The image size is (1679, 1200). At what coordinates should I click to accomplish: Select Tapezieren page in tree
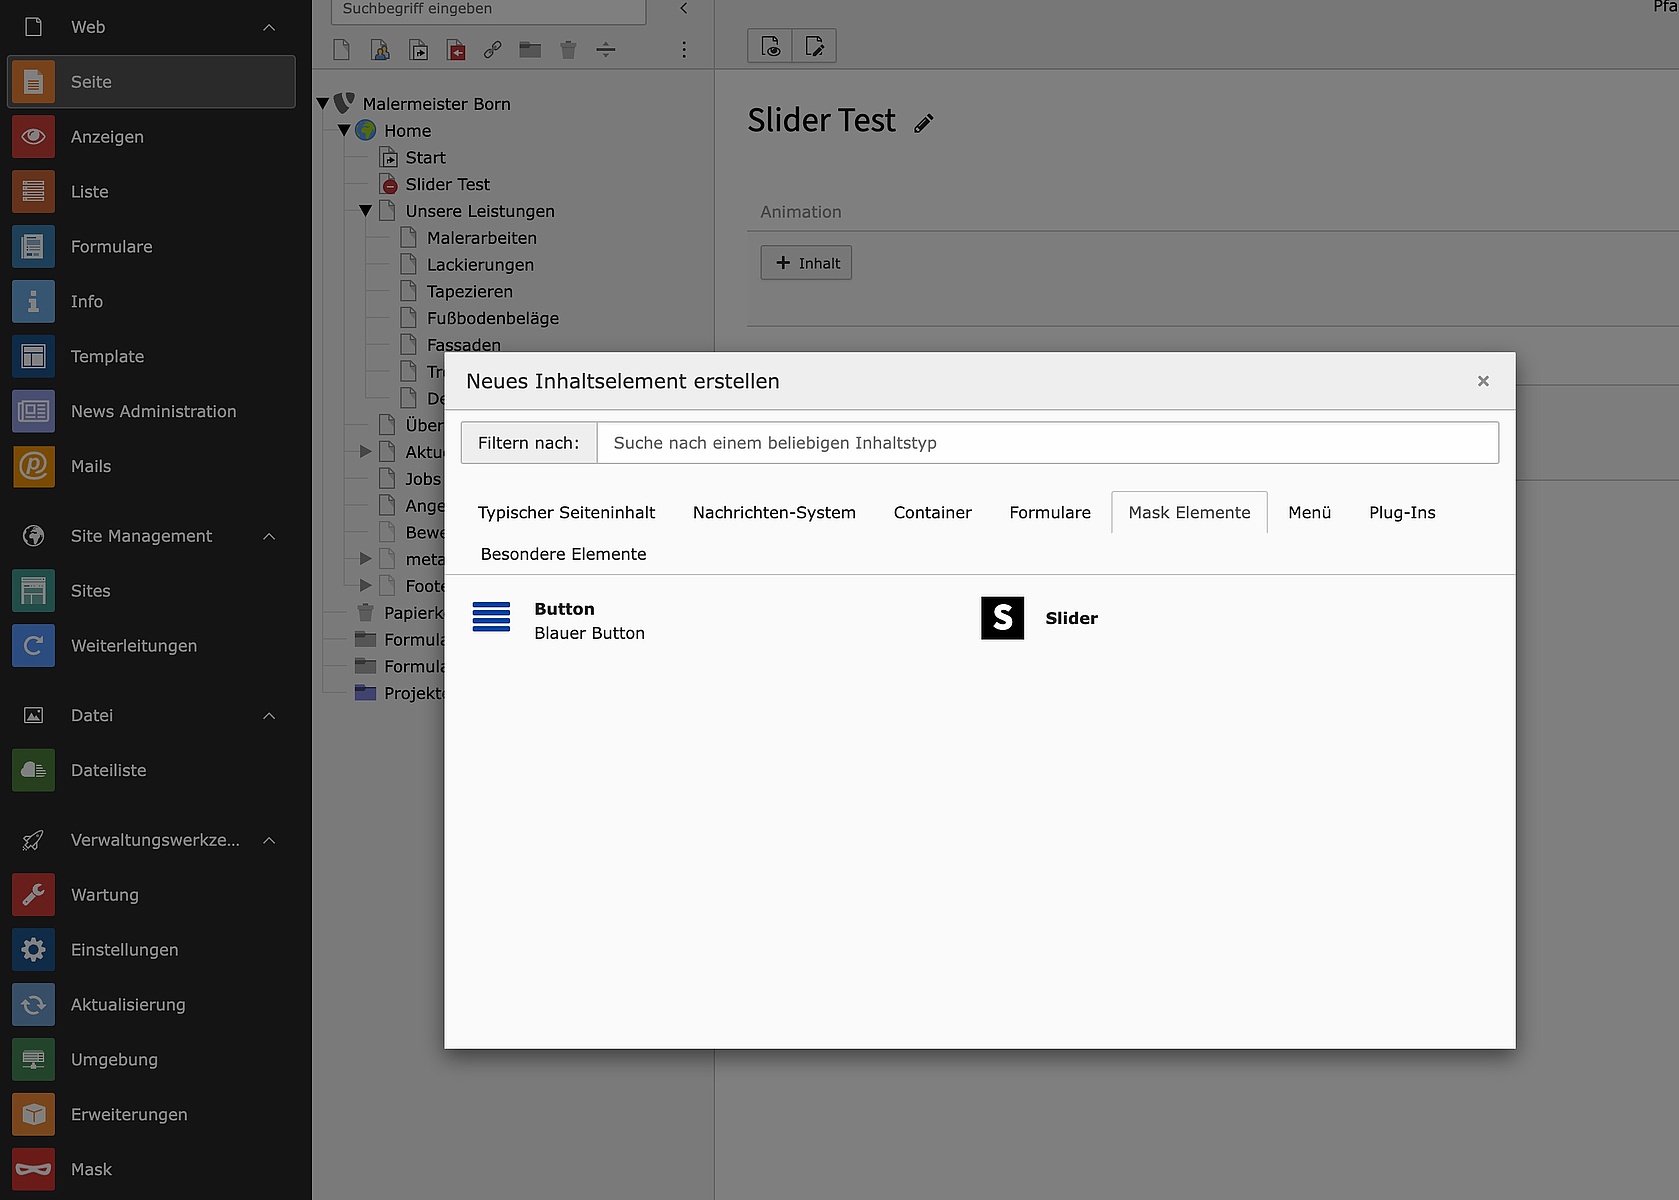[x=469, y=292]
